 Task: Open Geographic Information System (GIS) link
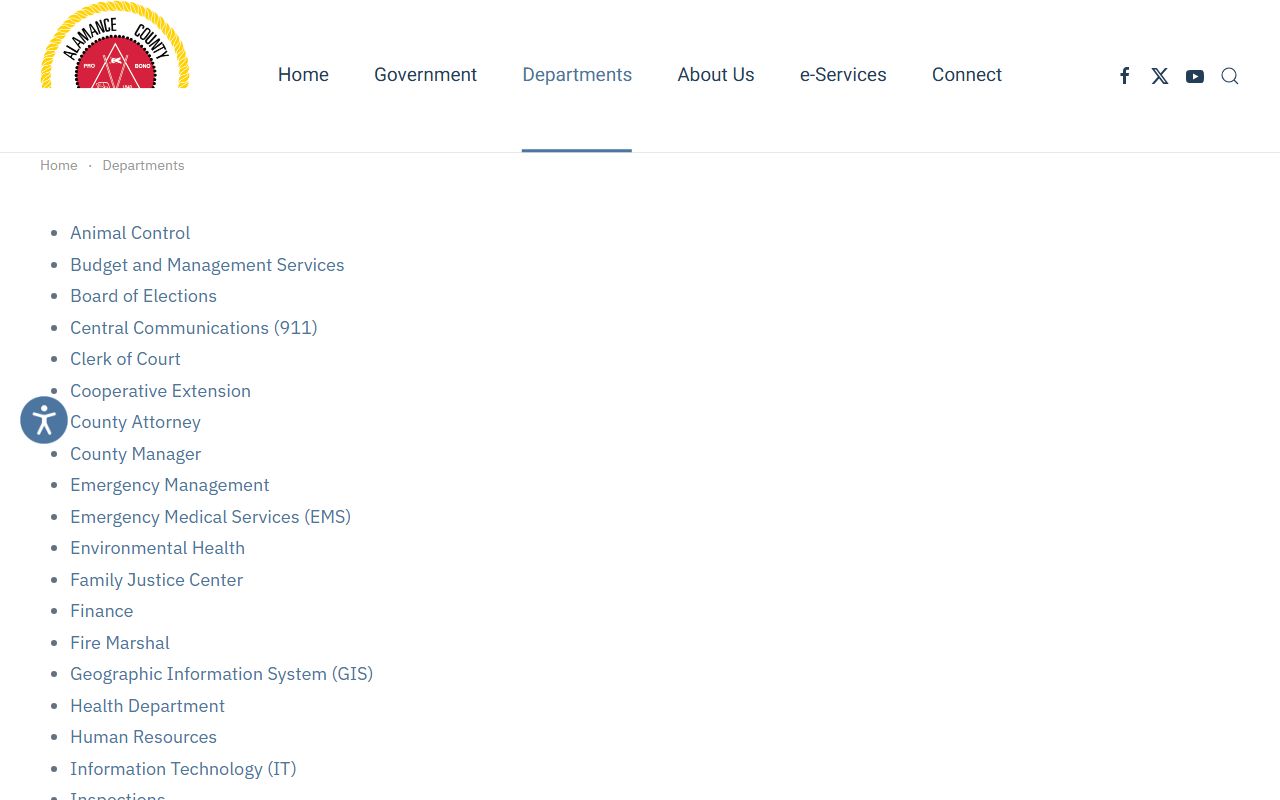(221, 674)
